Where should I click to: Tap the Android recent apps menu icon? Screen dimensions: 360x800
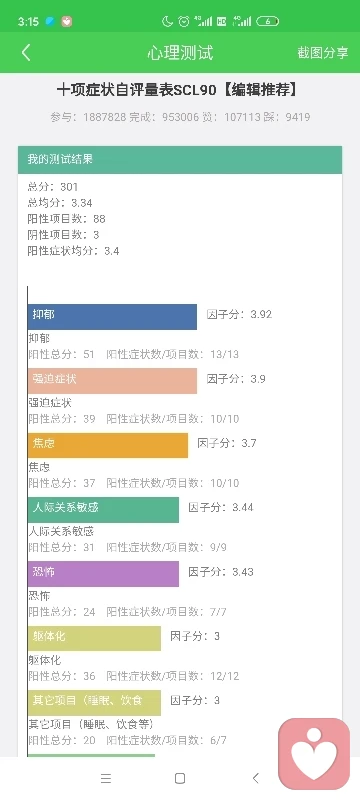tap(106, 778)
